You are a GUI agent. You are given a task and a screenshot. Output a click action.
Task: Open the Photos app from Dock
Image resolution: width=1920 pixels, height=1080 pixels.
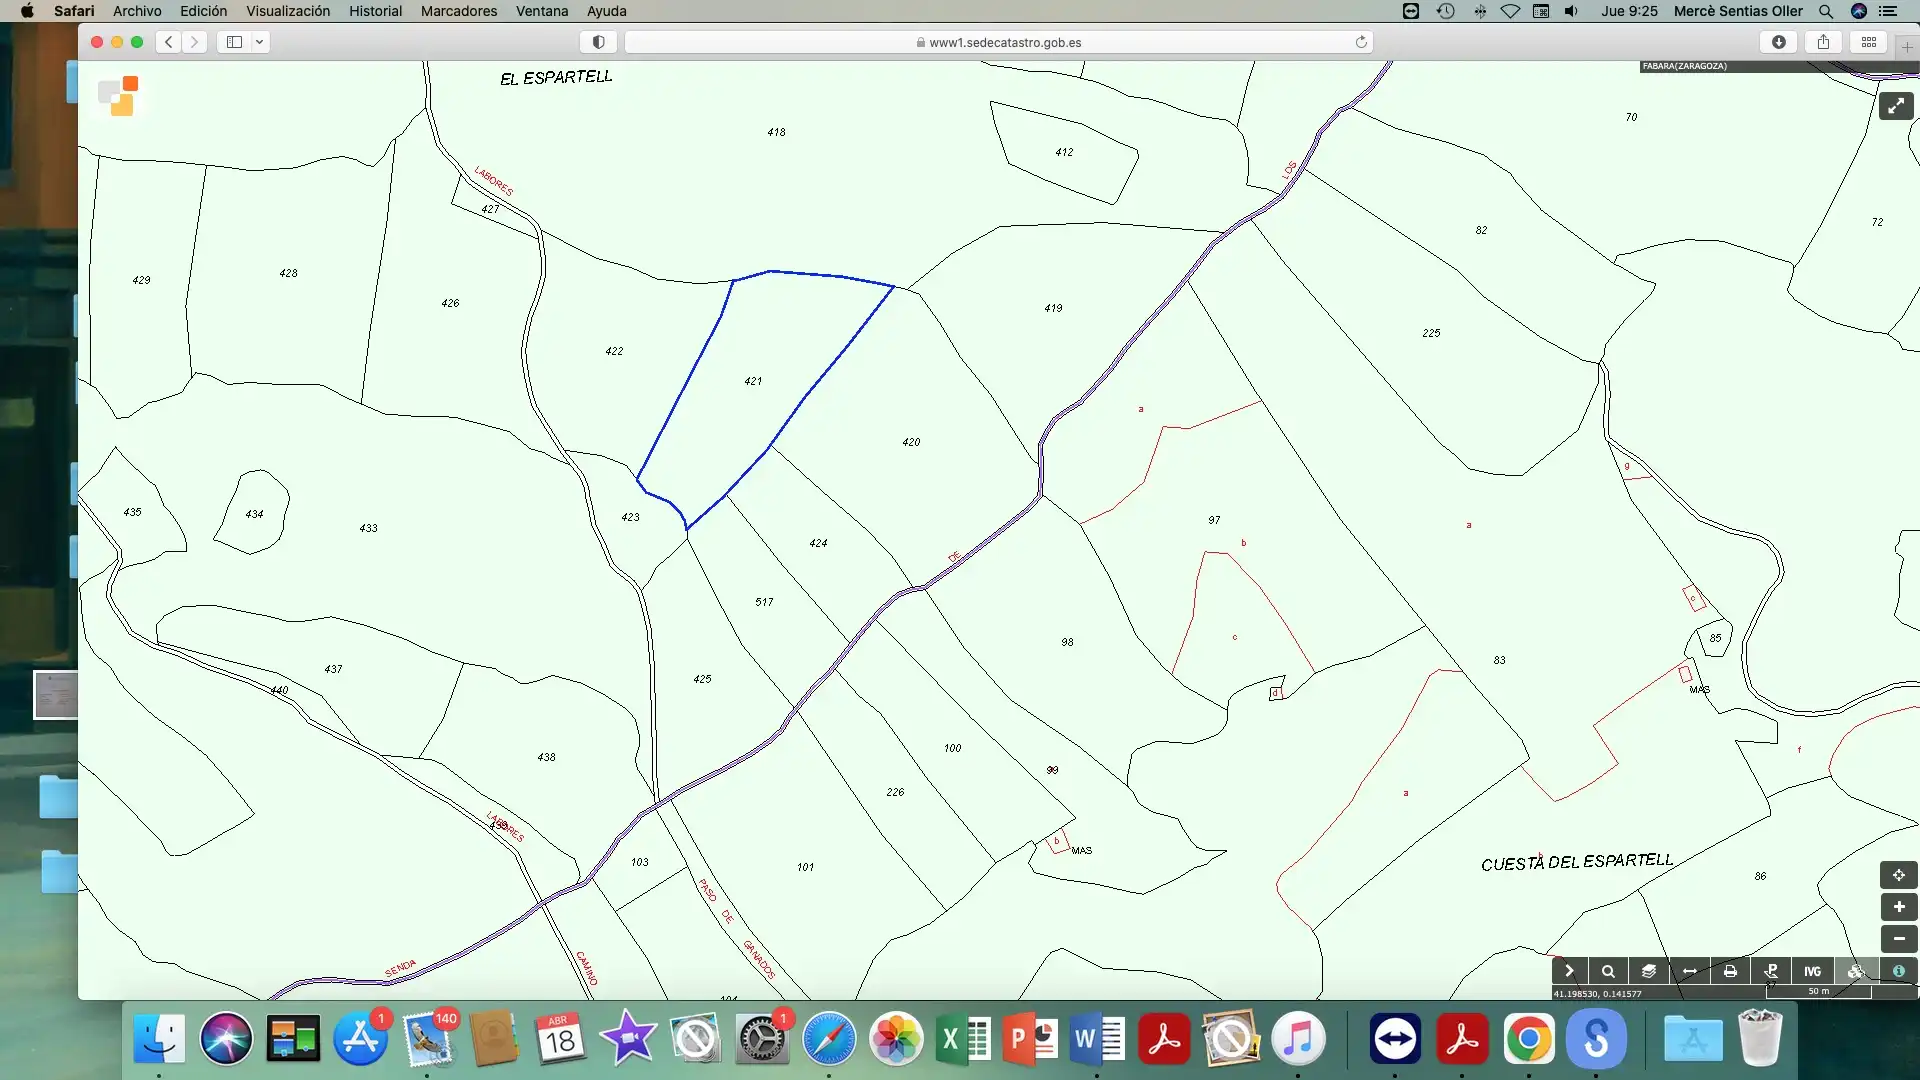click(896, 1039)
